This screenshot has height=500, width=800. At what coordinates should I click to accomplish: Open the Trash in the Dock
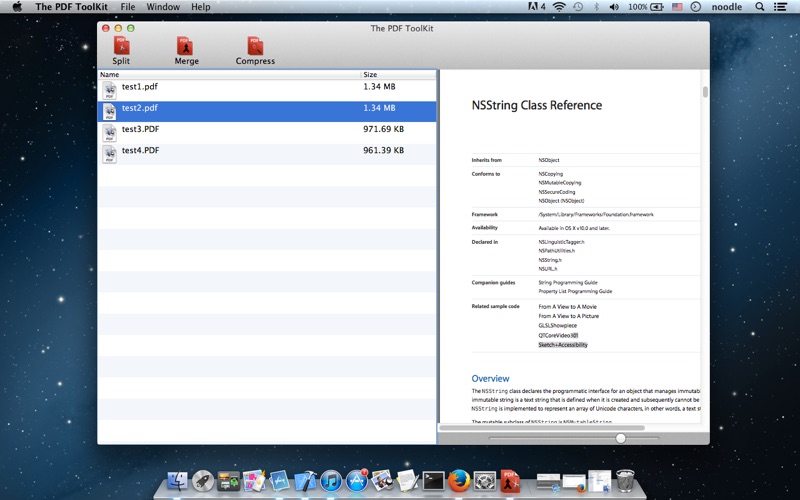coord(625,481)
